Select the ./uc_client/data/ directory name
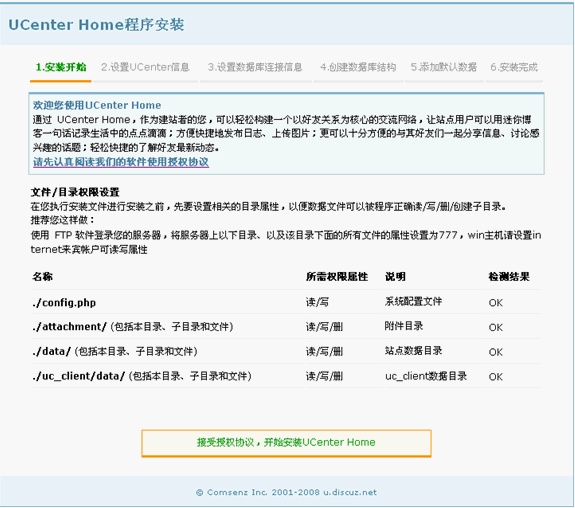The width and height of the screenshot is (575, 508). coord(79,376)
